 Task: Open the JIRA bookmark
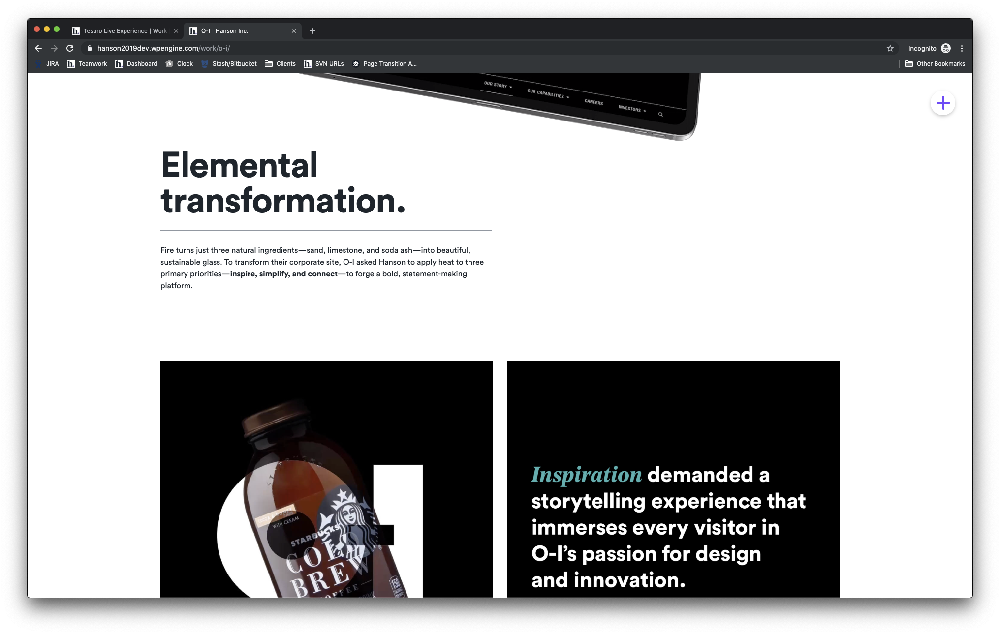48,64
